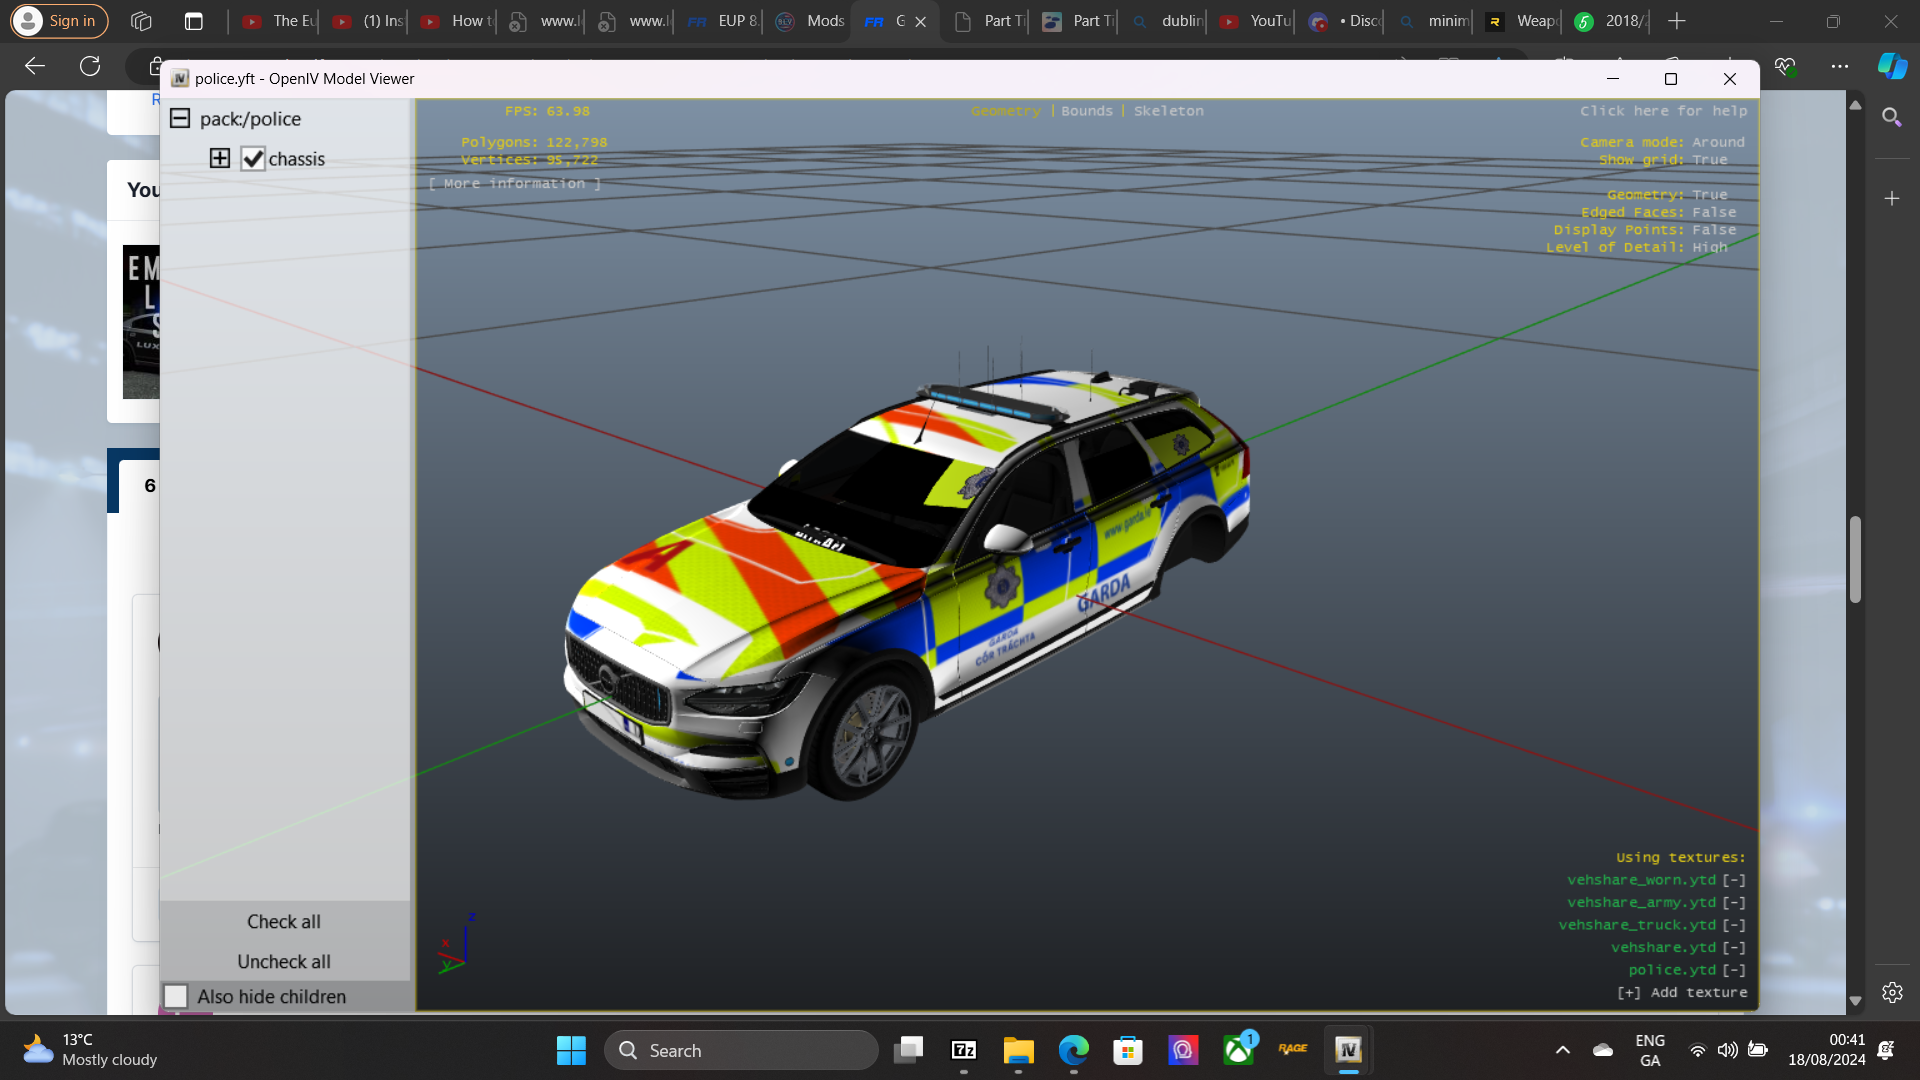Click the browser refresh icon
Screen dimensions: 1920x1080
(90, 66)
